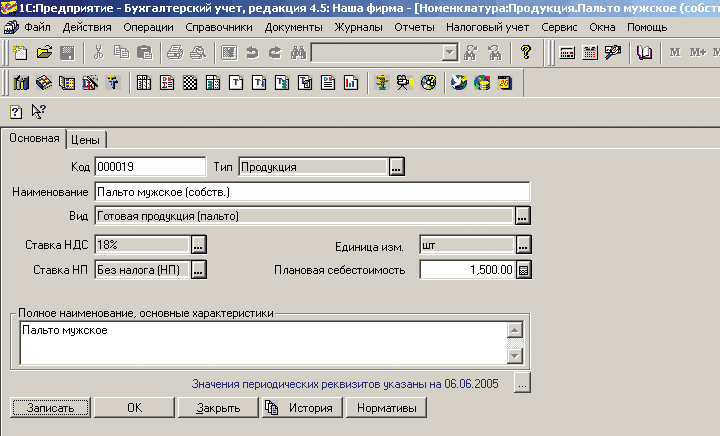Open the search combo box dropdown

click(450, 52)
